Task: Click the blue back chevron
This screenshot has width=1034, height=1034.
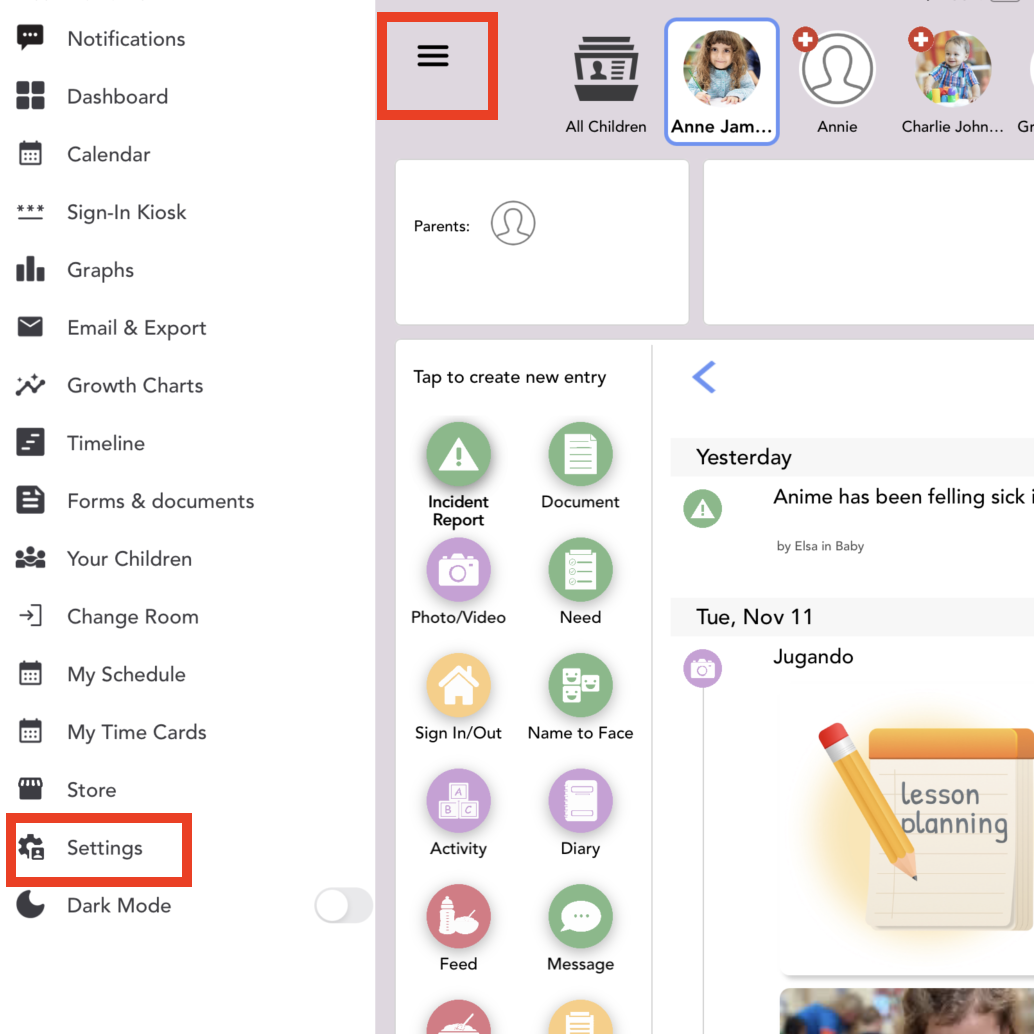Action: coord(704,377)
